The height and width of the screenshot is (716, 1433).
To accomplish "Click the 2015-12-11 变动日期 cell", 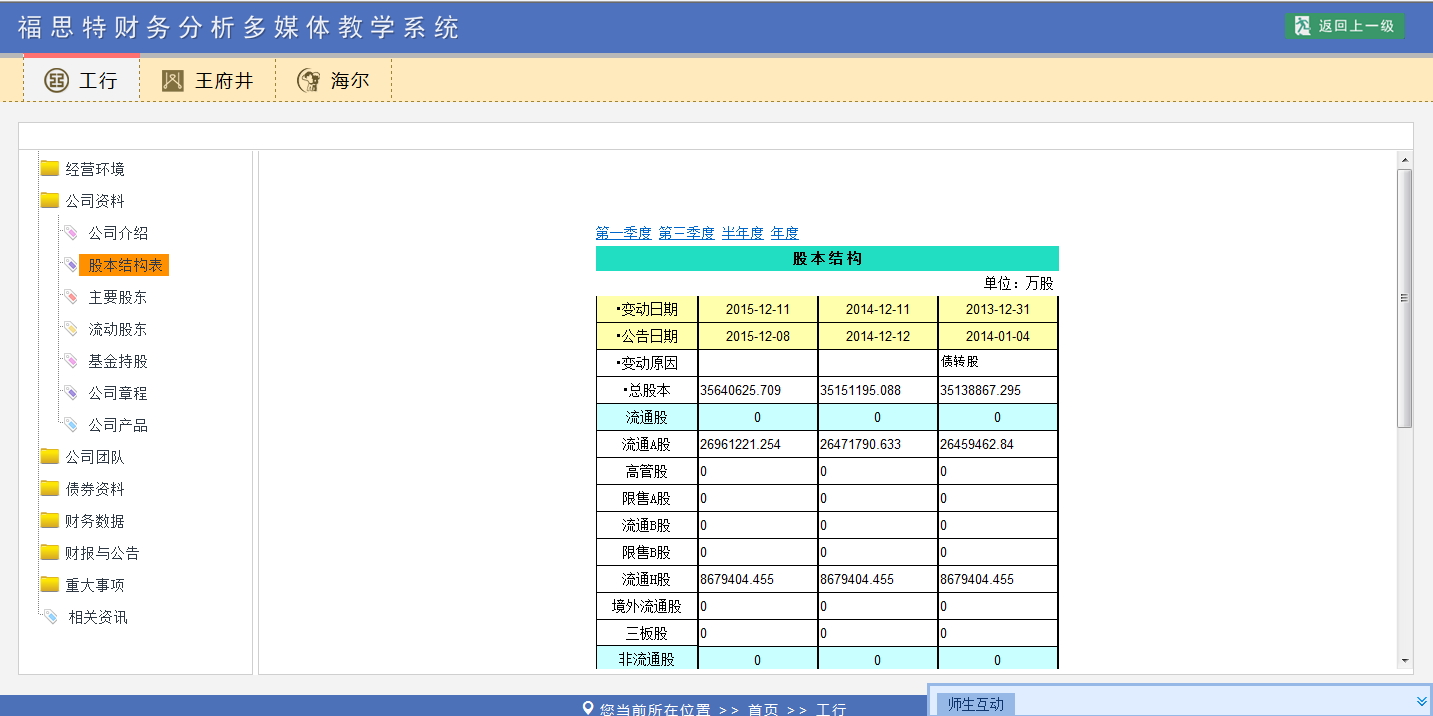I will pyautogui.click(x=758, y=309).
